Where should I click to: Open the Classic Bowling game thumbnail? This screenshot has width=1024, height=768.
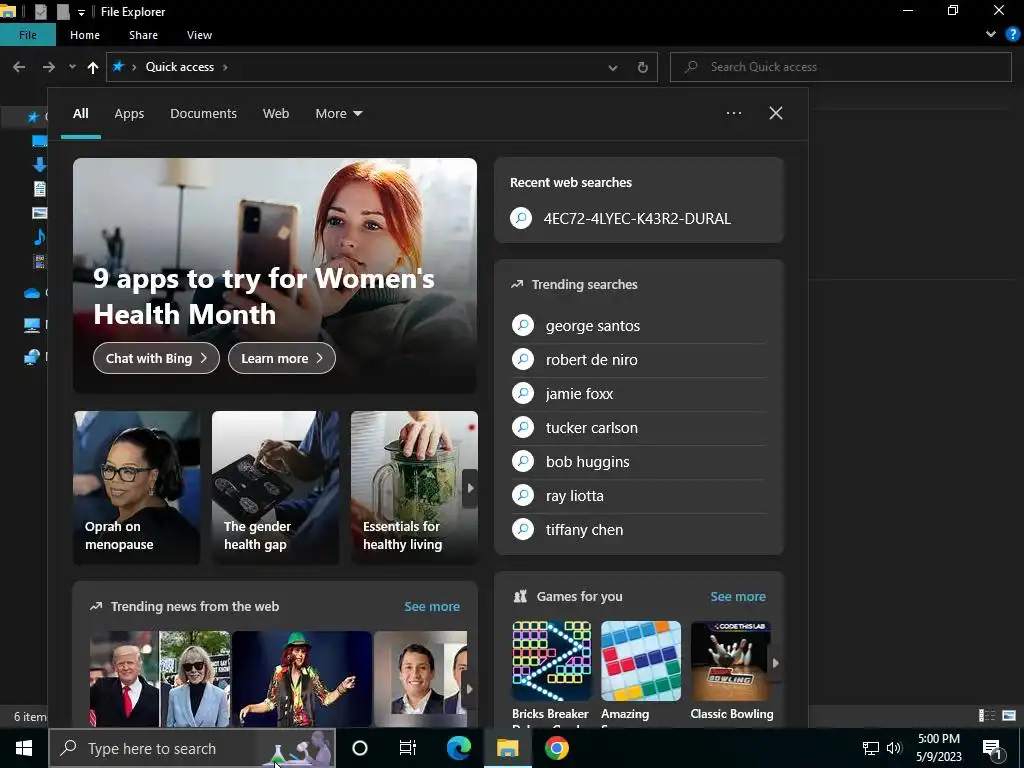(730, 661)
